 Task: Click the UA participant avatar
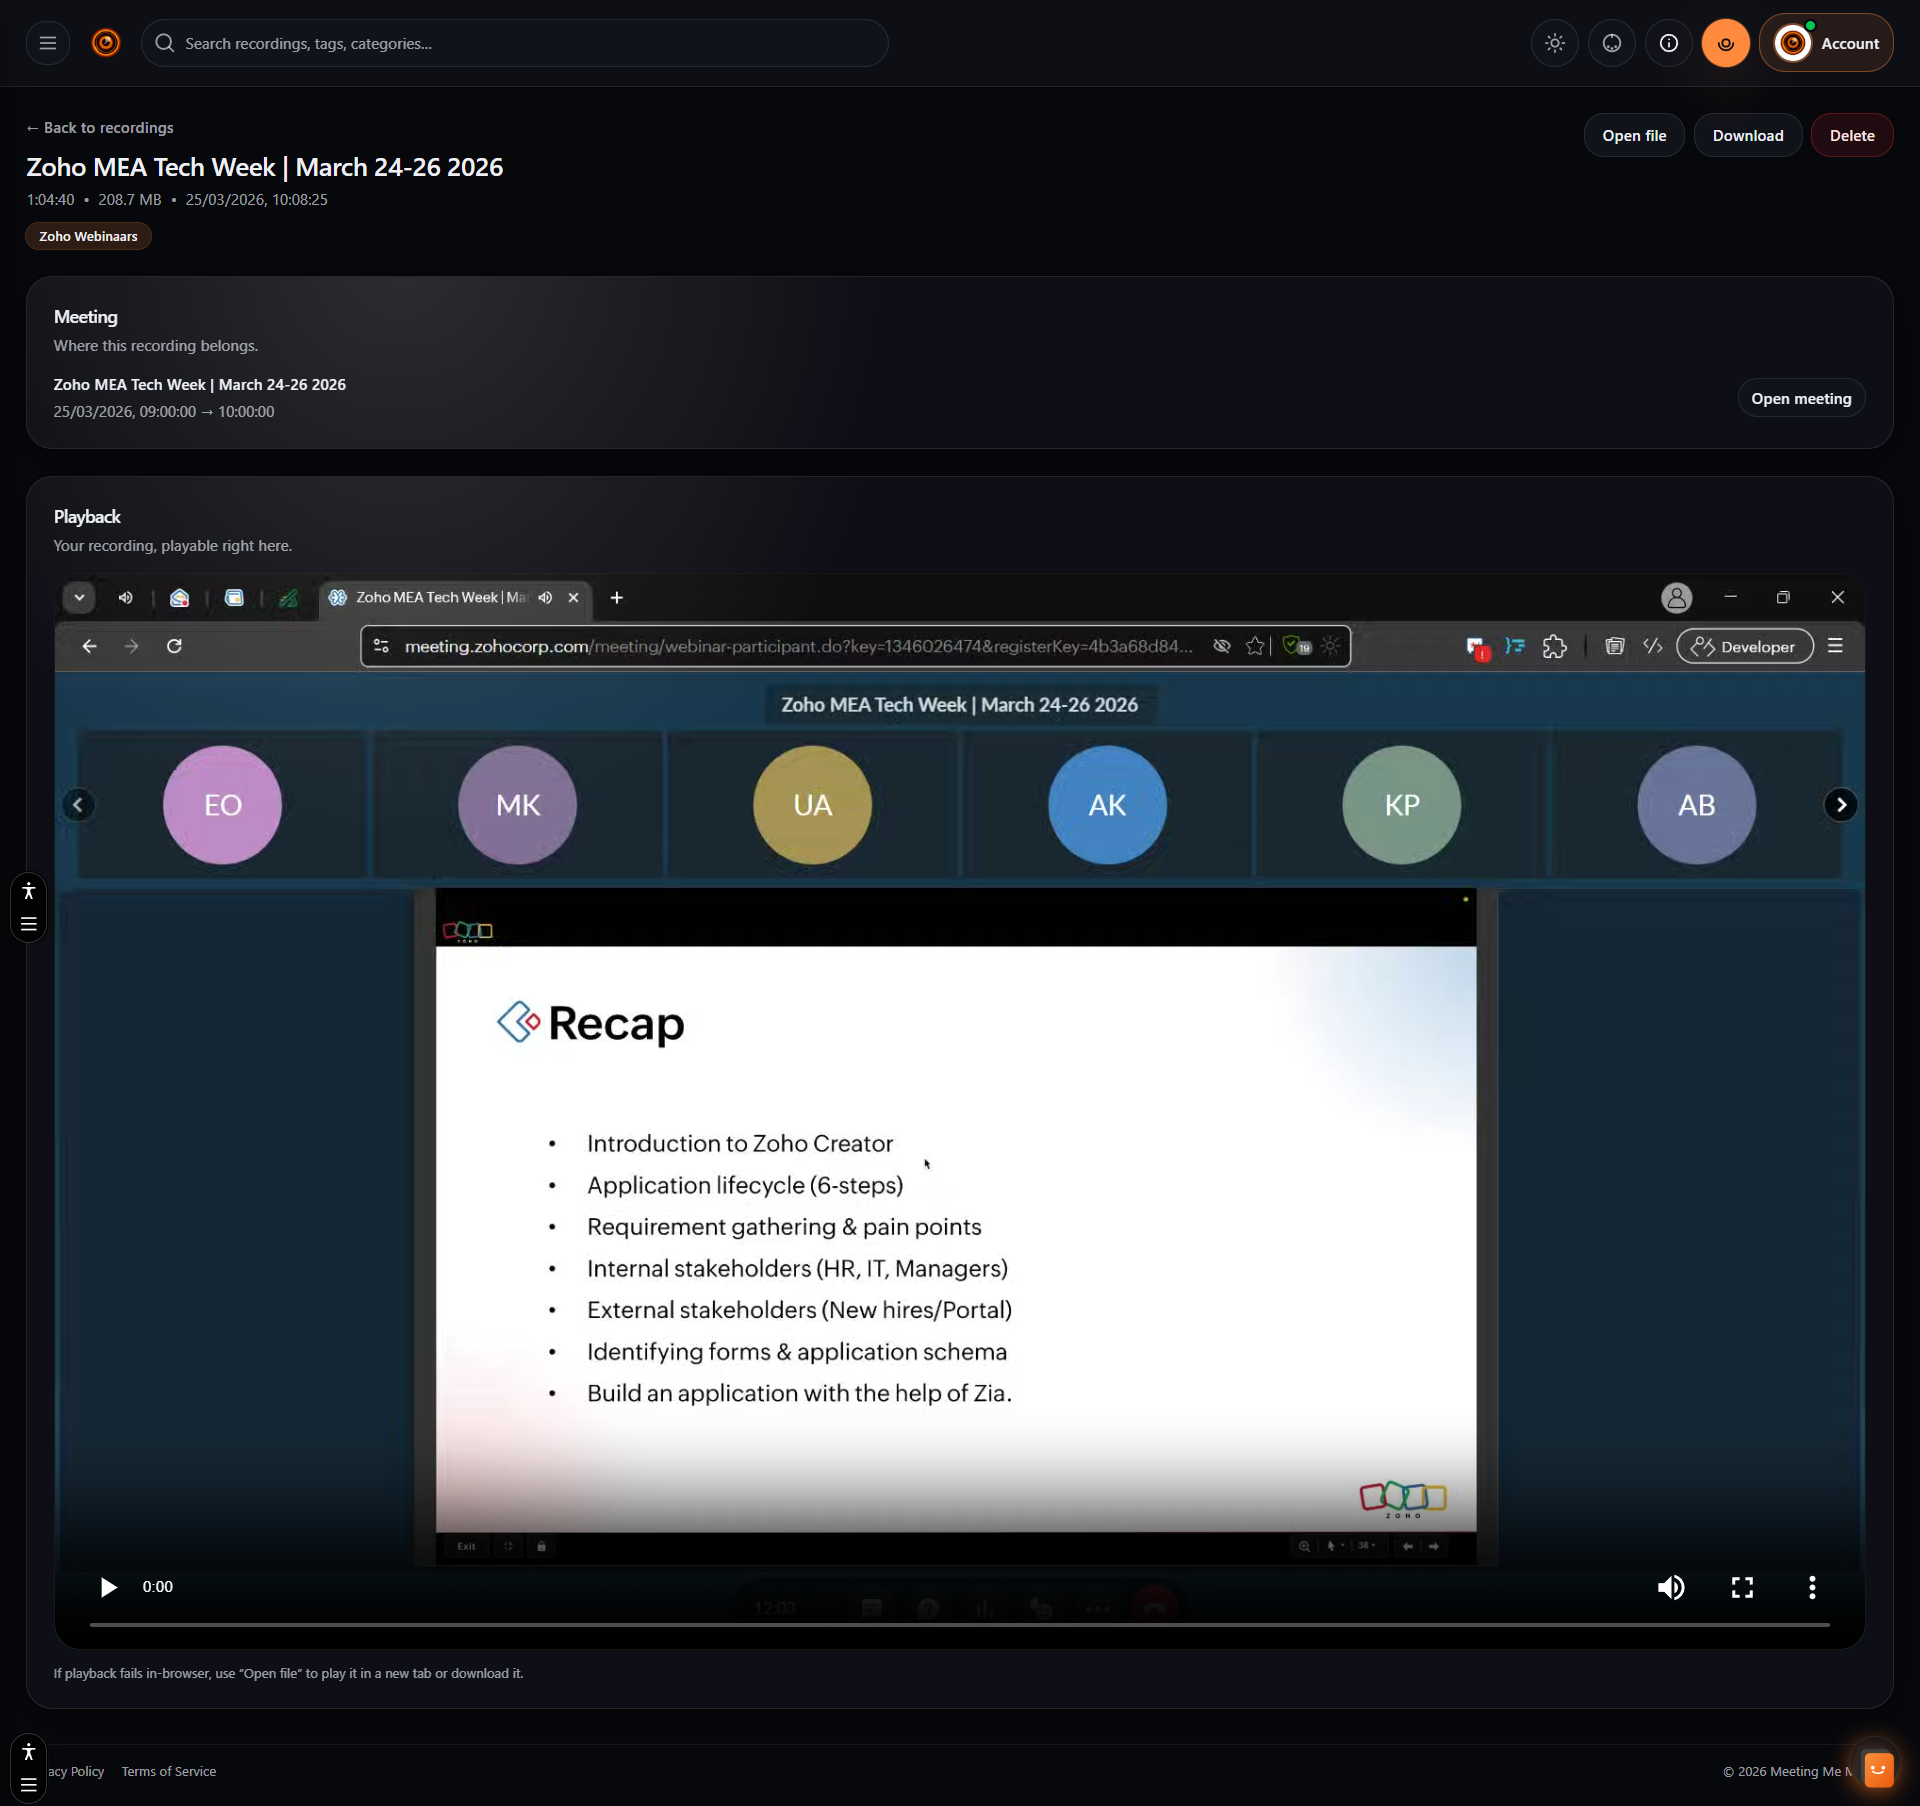tap(812, 805)
